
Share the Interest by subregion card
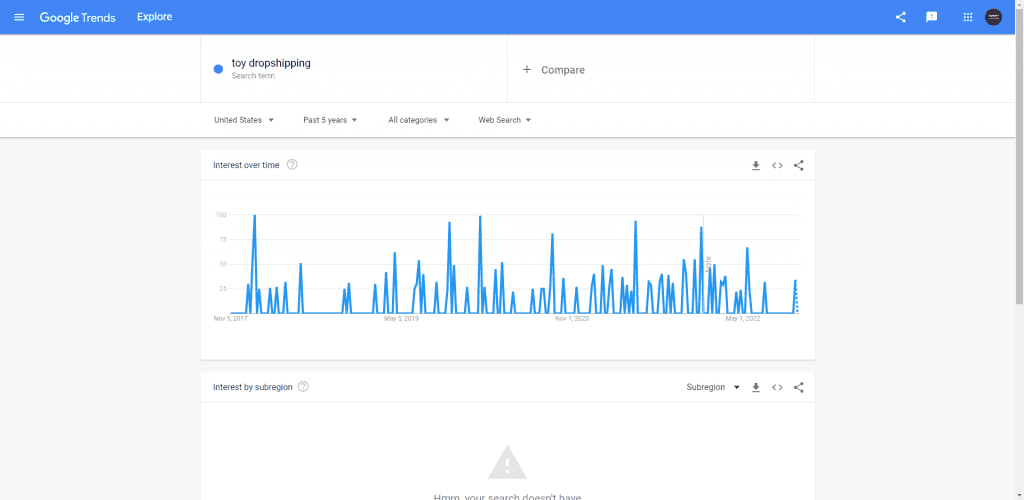(x=798, y=387)
